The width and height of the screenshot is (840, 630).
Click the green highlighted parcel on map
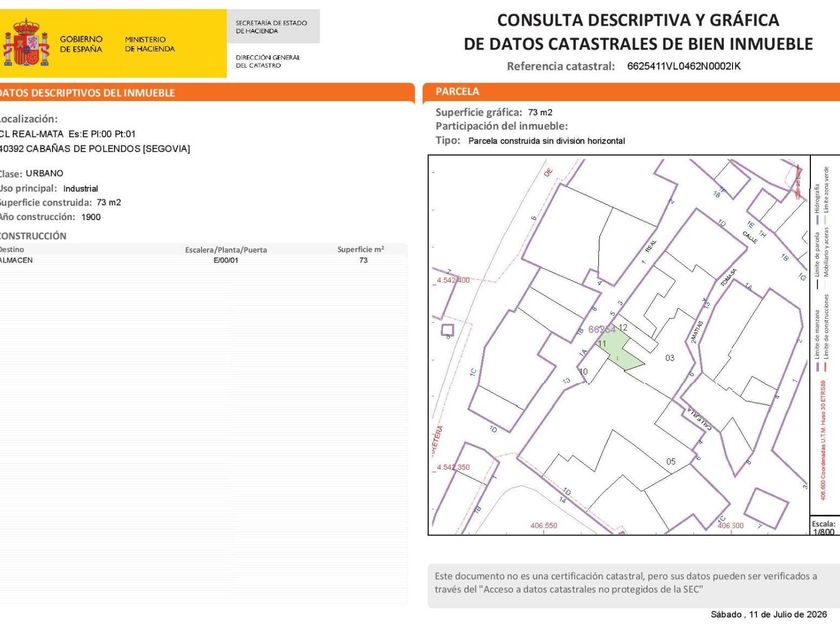click(621, 350)
